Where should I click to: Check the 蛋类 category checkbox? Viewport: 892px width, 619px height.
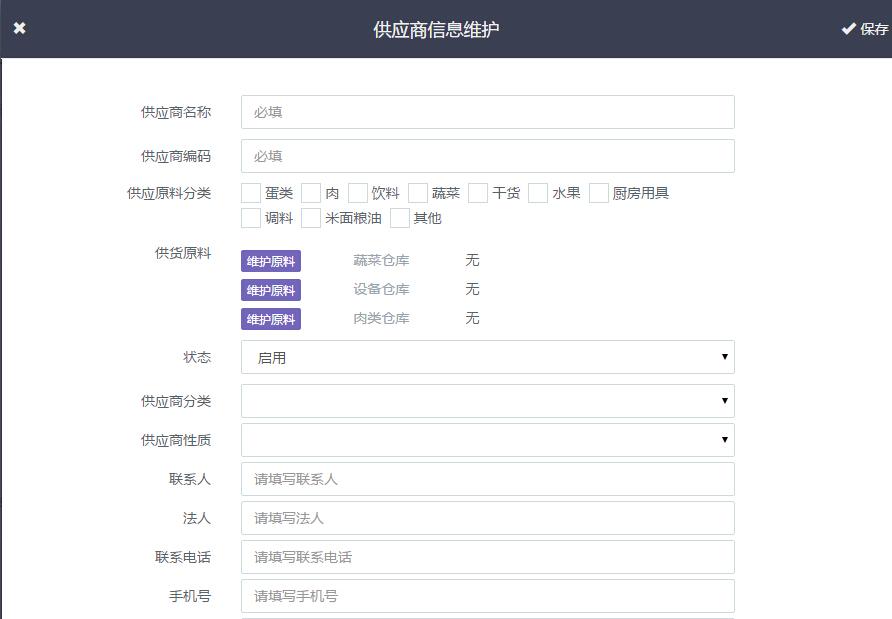pos(251,193)
